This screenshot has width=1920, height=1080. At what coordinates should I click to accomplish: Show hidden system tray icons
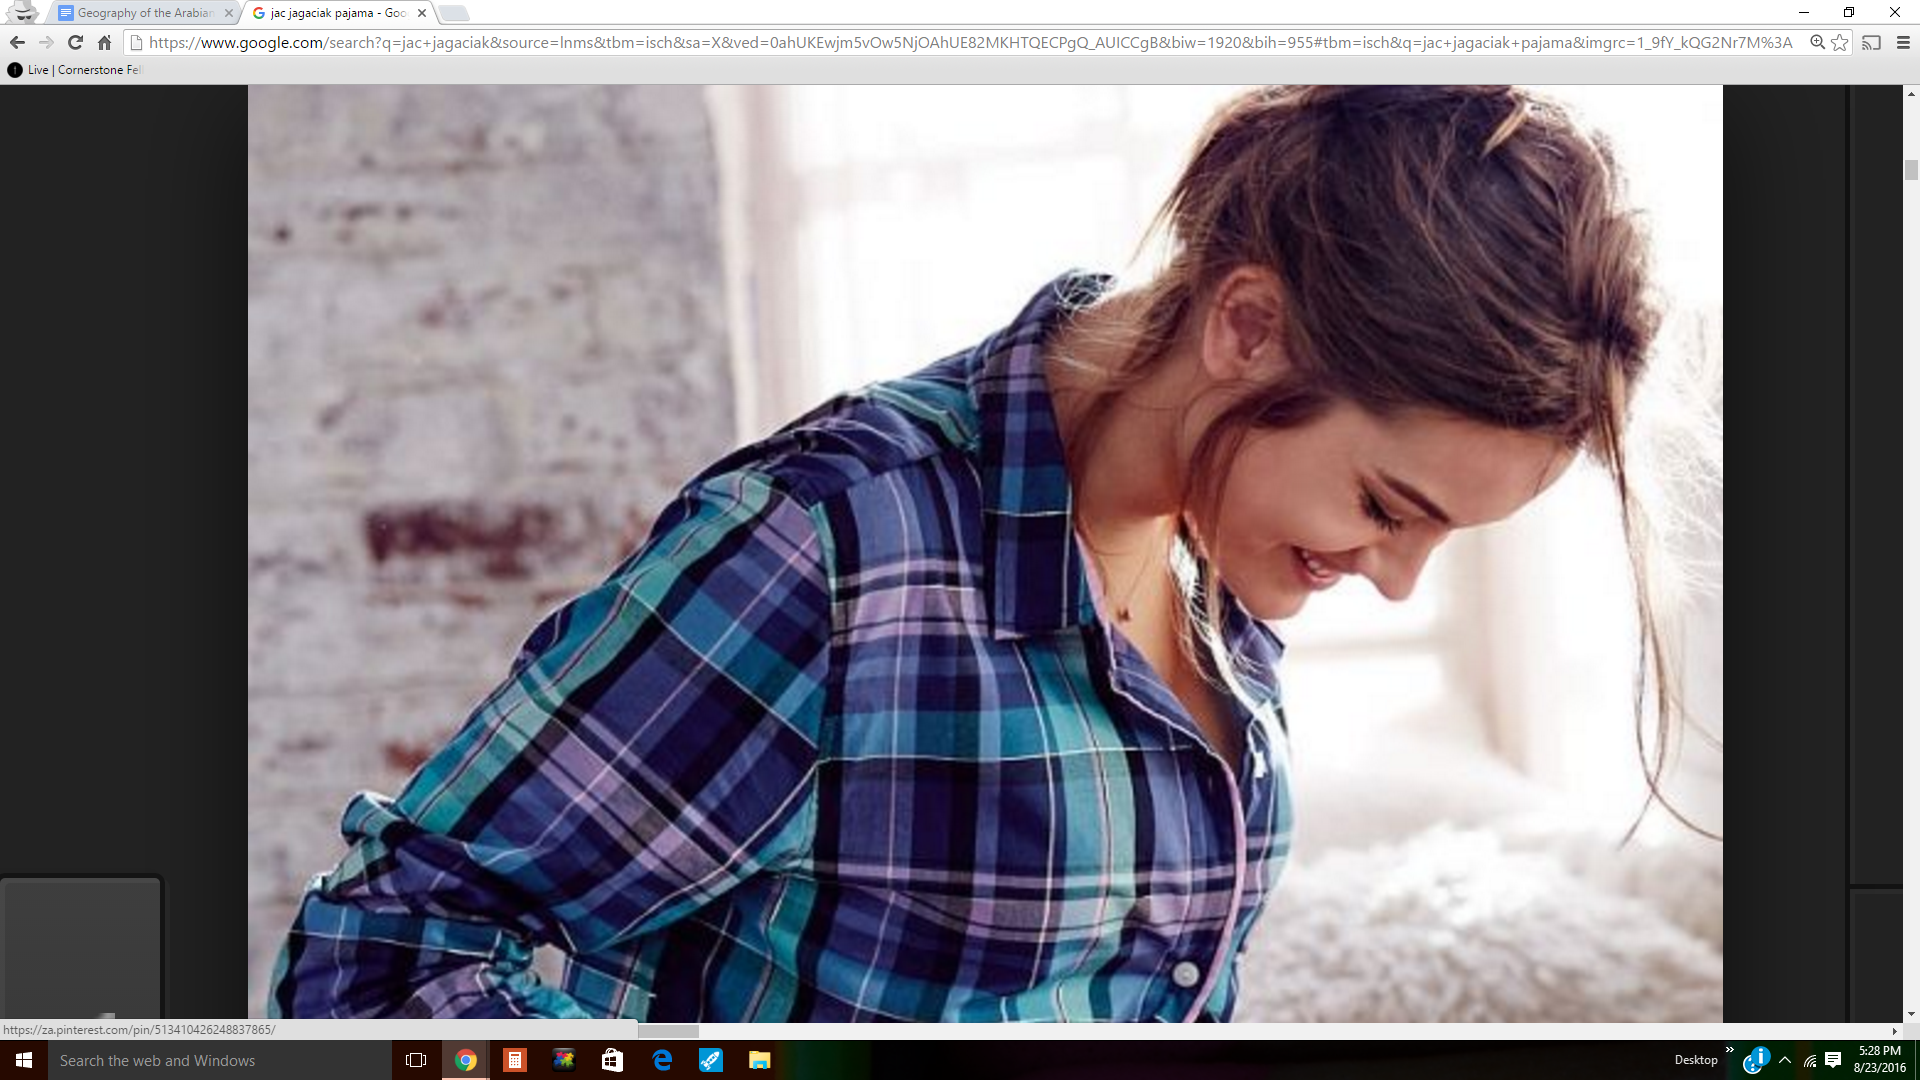click(x=1785, y=1060)
